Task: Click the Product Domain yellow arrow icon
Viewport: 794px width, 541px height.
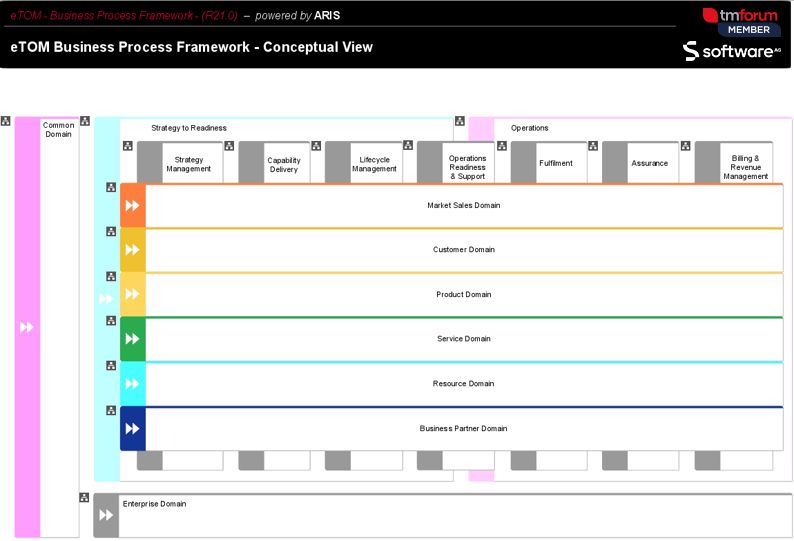Action: (132, 295)
